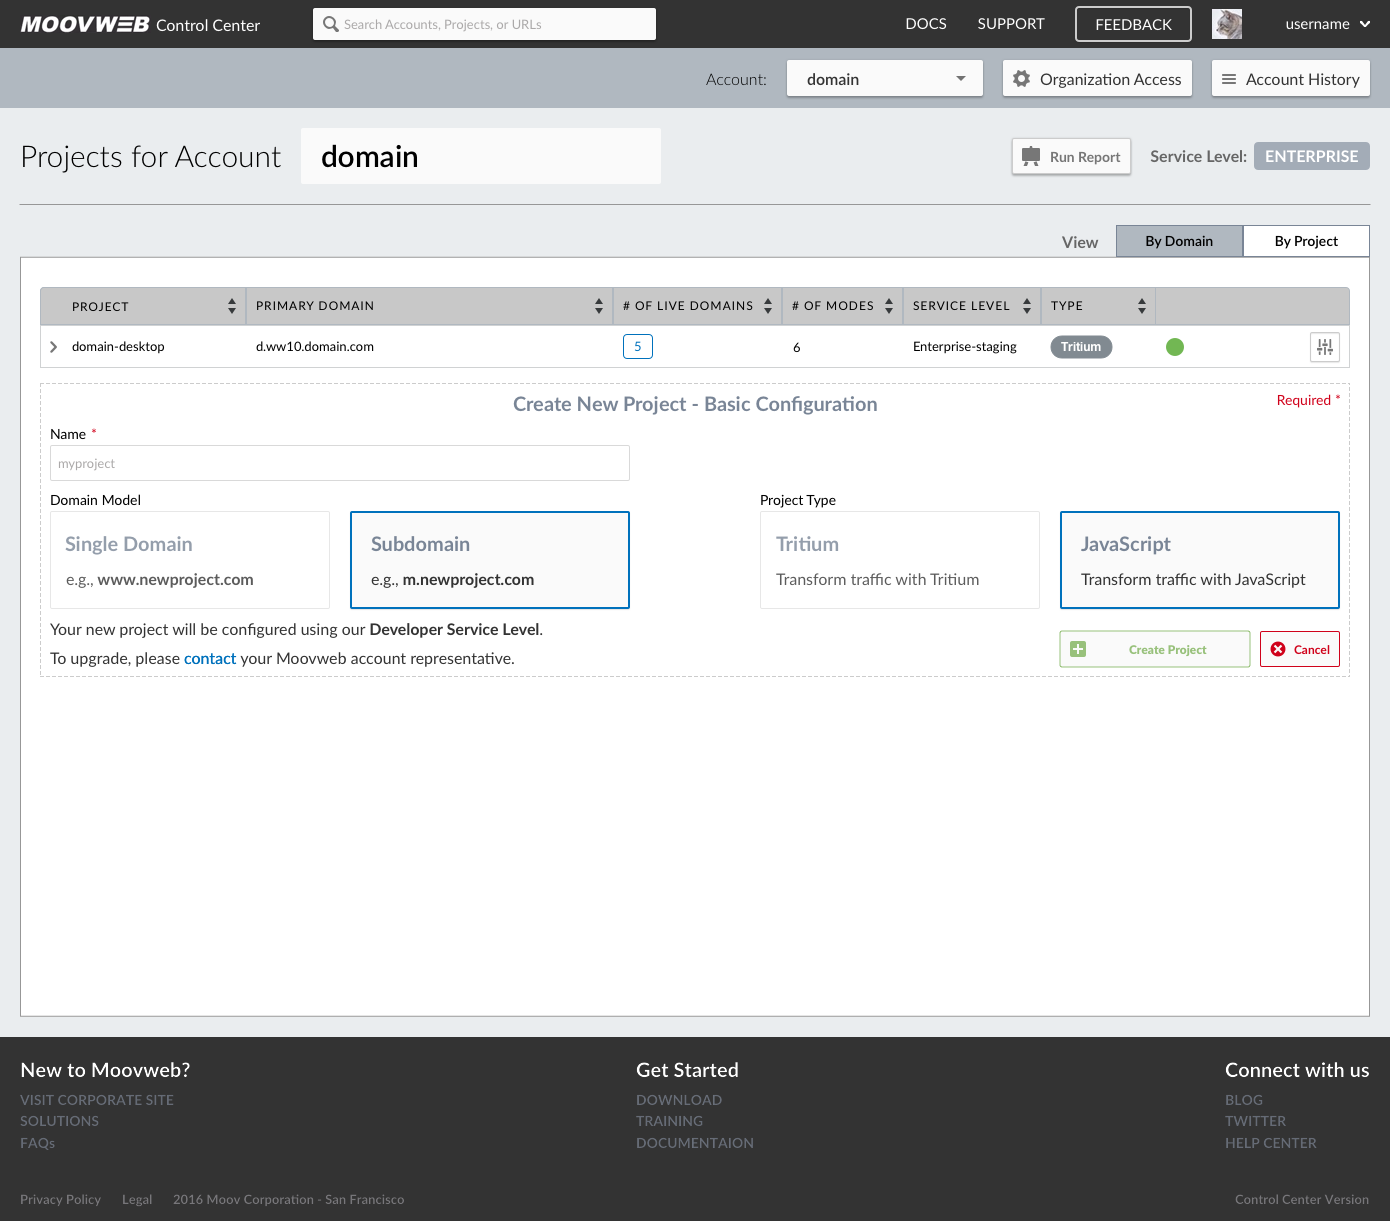The width and height of the screenshot is (1390, 1221).
Task: Expand the domain-desktop project row
Action: click(x=54, y=347)
